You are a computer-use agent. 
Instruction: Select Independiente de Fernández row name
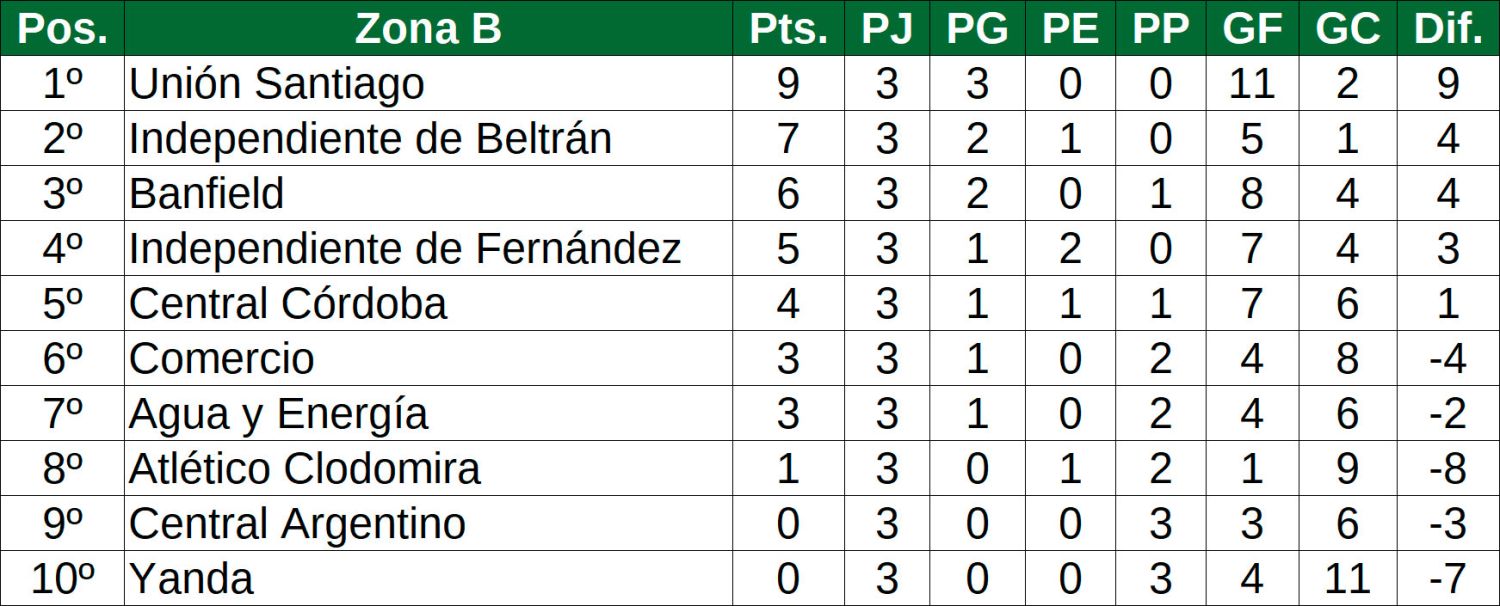pos(405,249)
